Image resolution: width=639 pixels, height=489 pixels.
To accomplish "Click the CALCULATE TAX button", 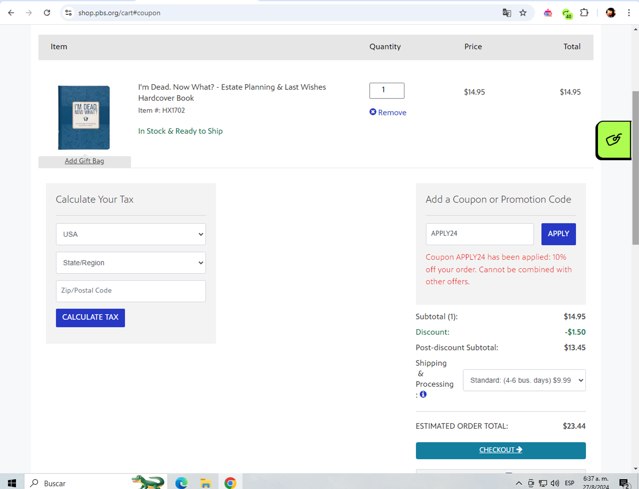I will pos(90,317).
